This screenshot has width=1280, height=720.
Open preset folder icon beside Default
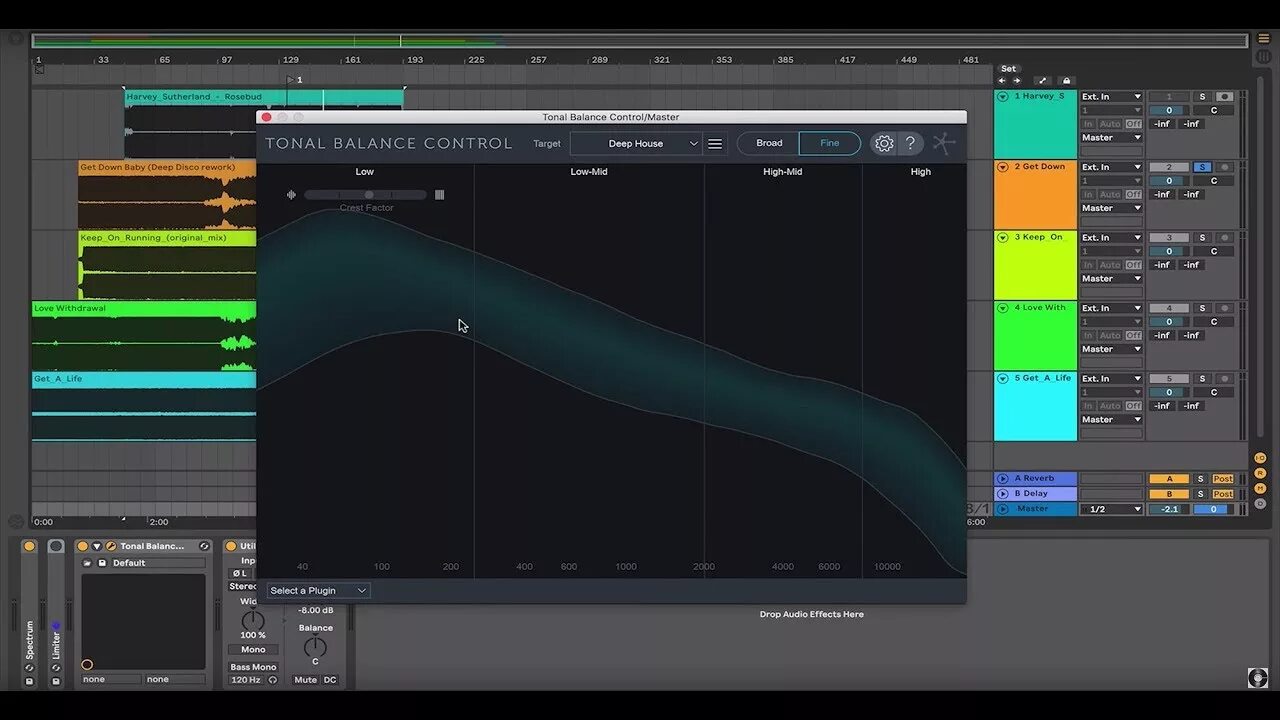click(87, 563)
